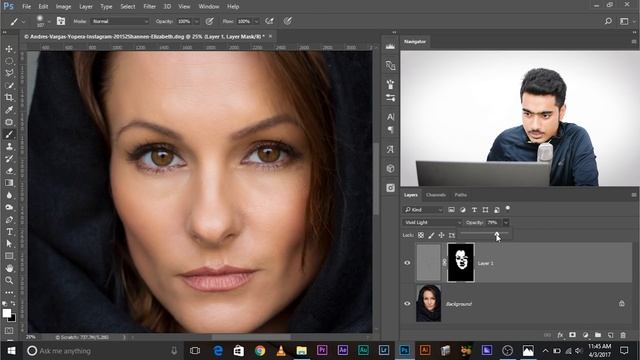Create a new group folder button
Screen dimensions: 640x360
(x=598, y=335)
